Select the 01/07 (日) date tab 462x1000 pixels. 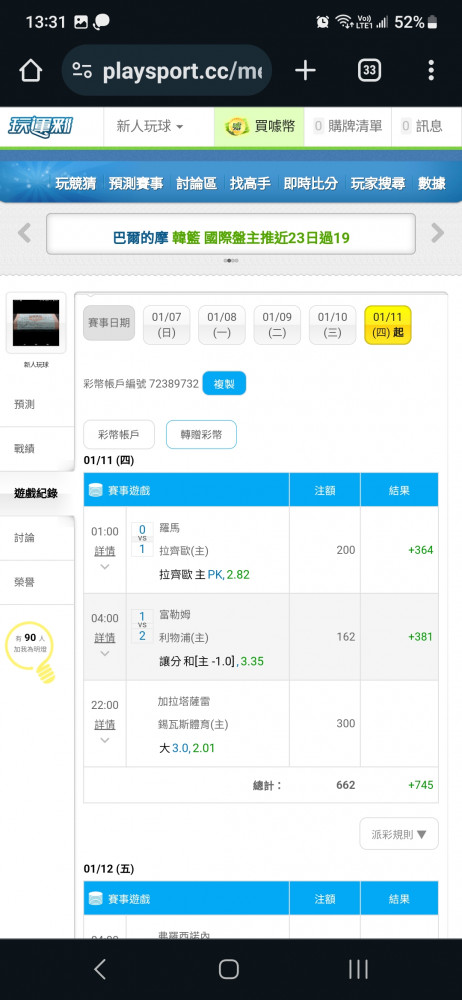[167, 325]
